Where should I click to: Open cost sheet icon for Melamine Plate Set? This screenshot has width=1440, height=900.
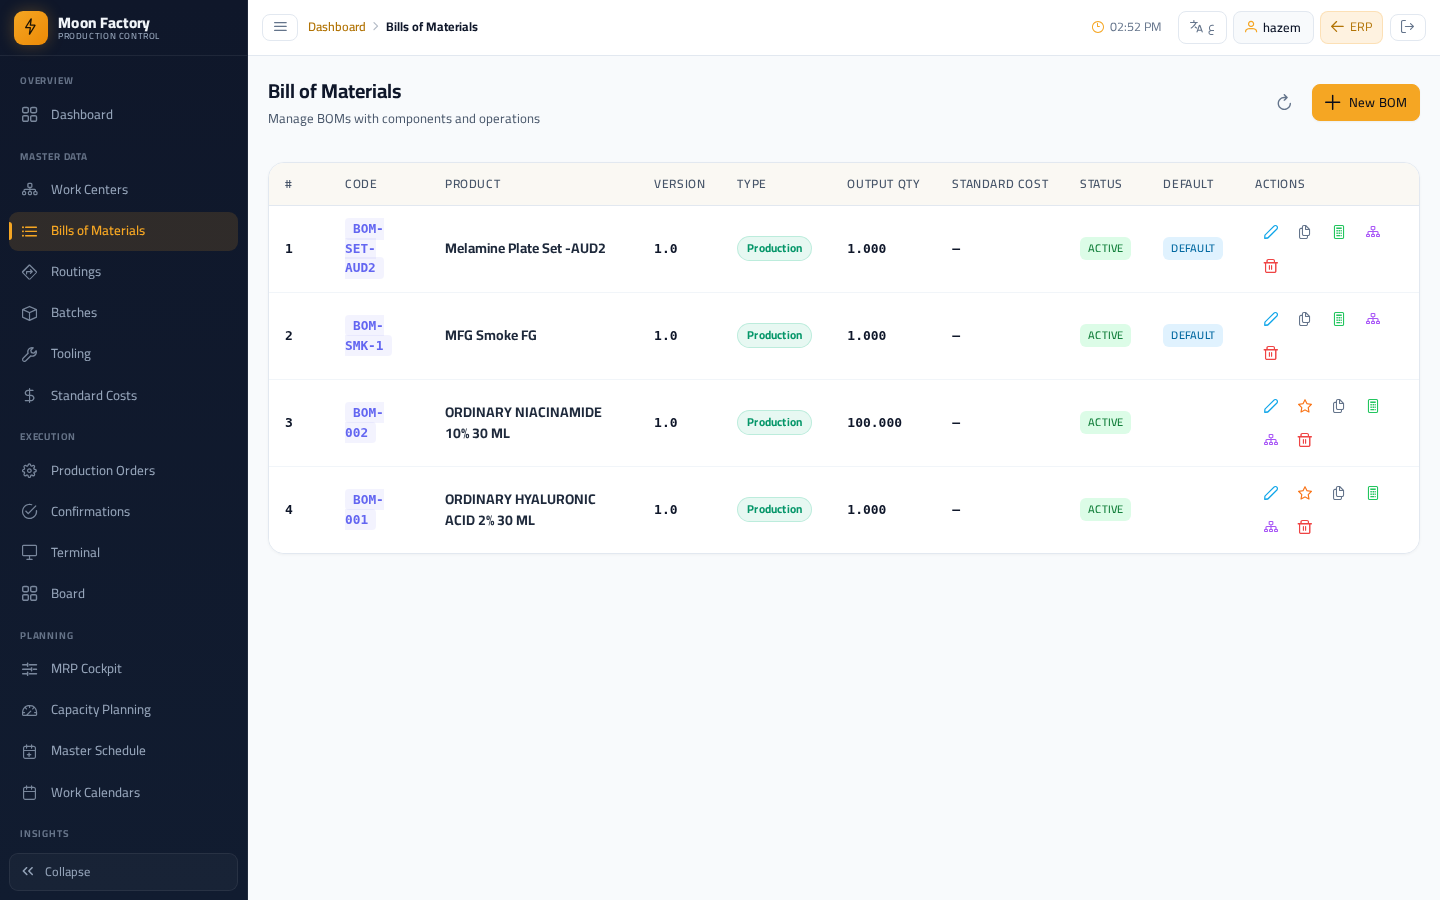pos(1339,232)
